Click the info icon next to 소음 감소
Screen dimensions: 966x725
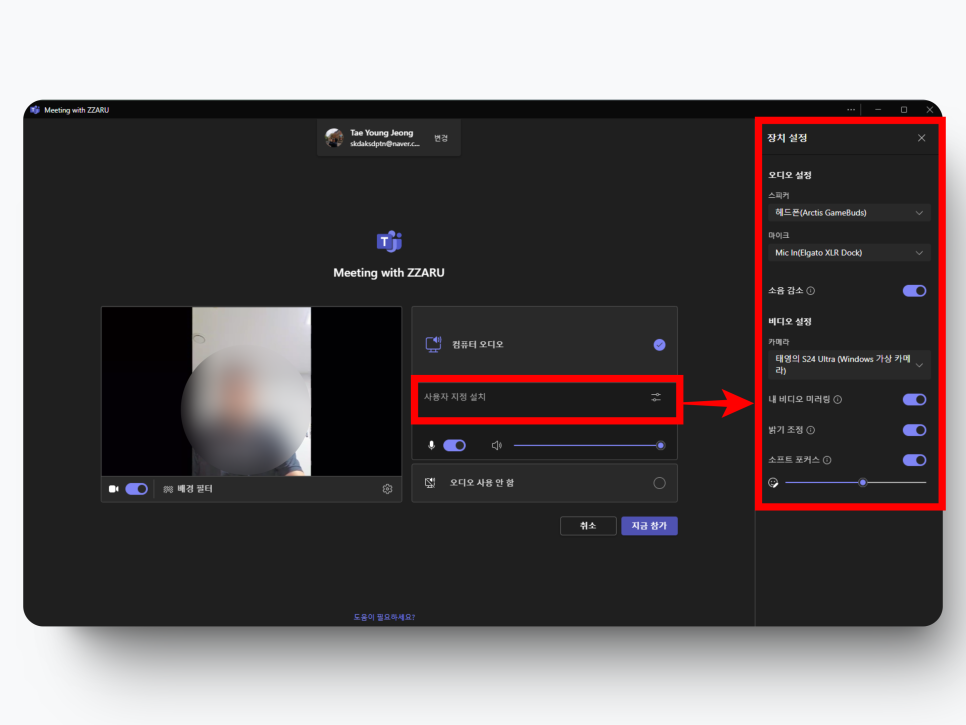(x=811, y=291)
